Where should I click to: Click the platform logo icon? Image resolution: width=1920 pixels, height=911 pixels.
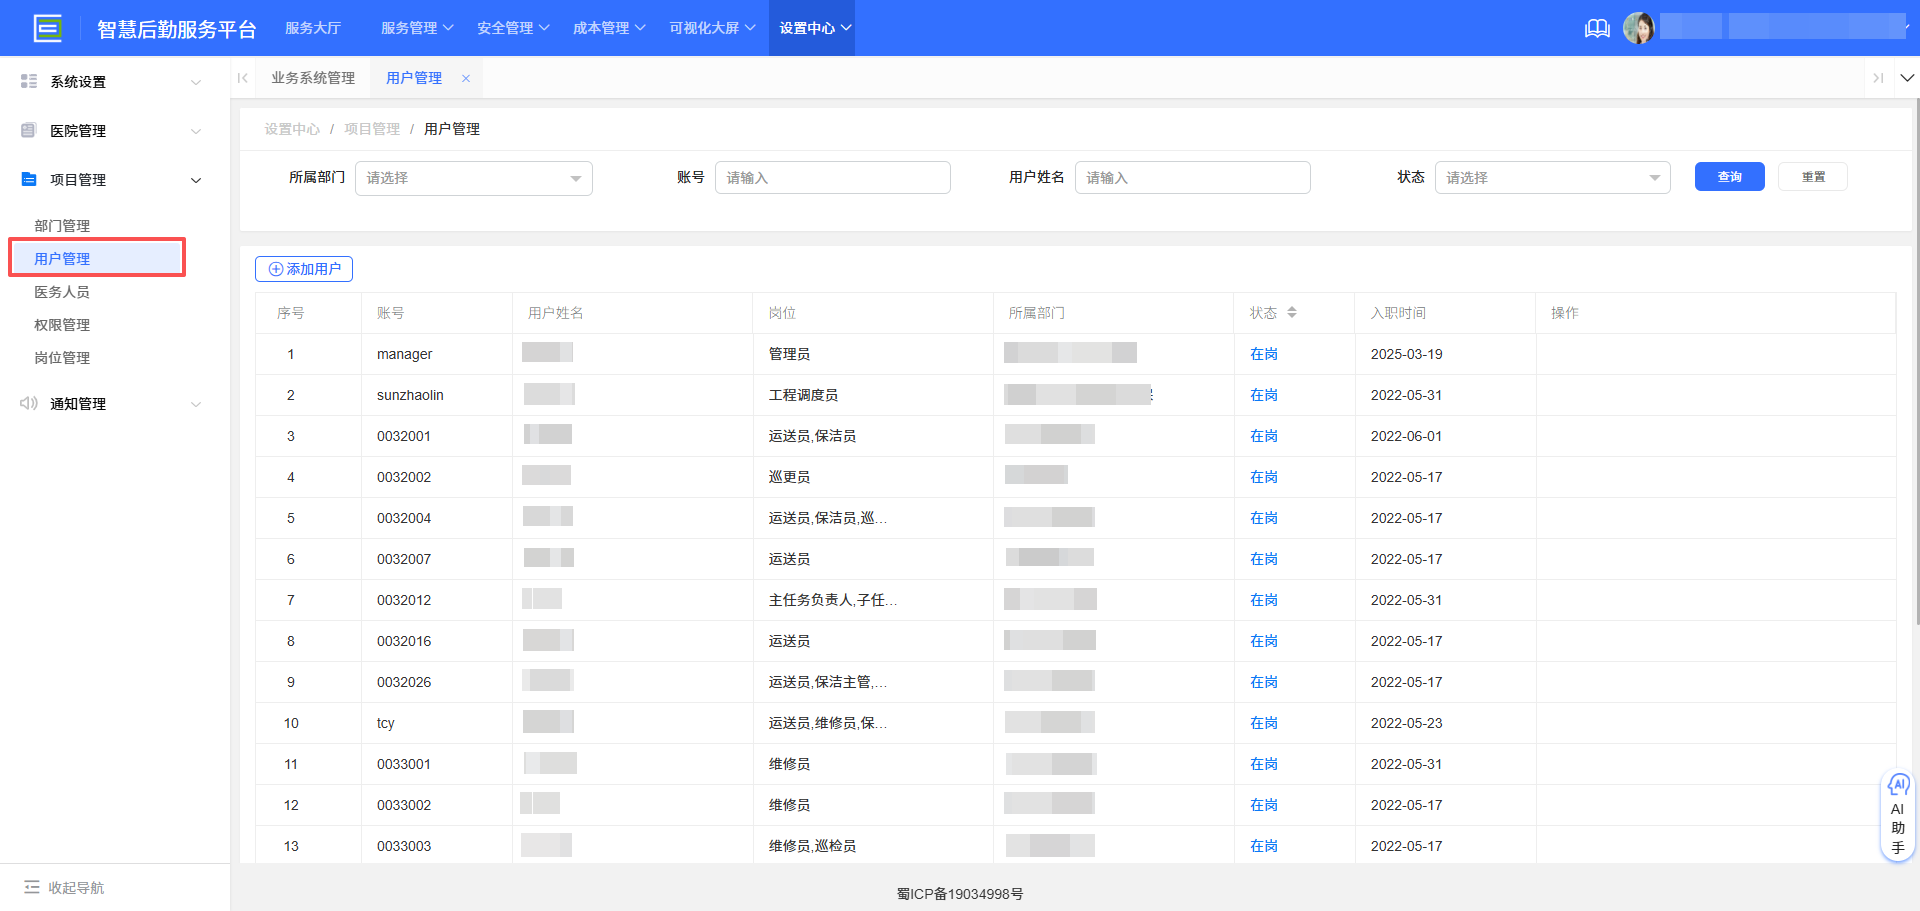click(x=47, y=28)
